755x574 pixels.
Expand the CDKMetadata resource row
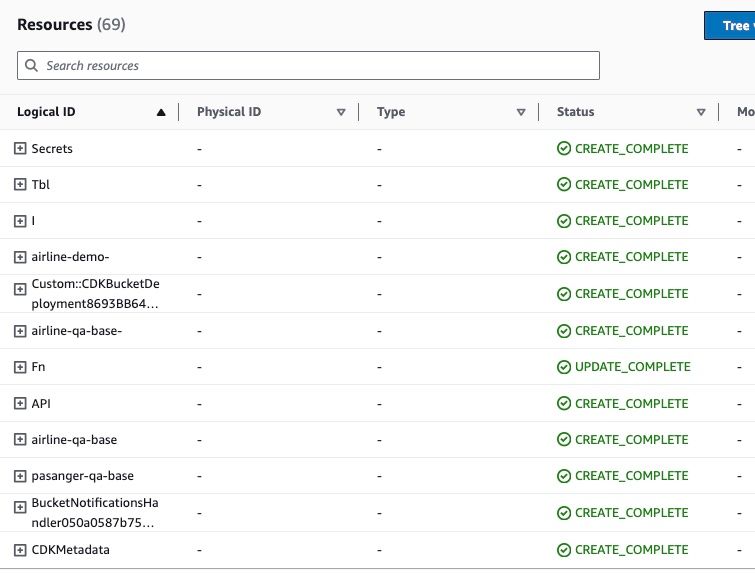click(x=20, y=550)
